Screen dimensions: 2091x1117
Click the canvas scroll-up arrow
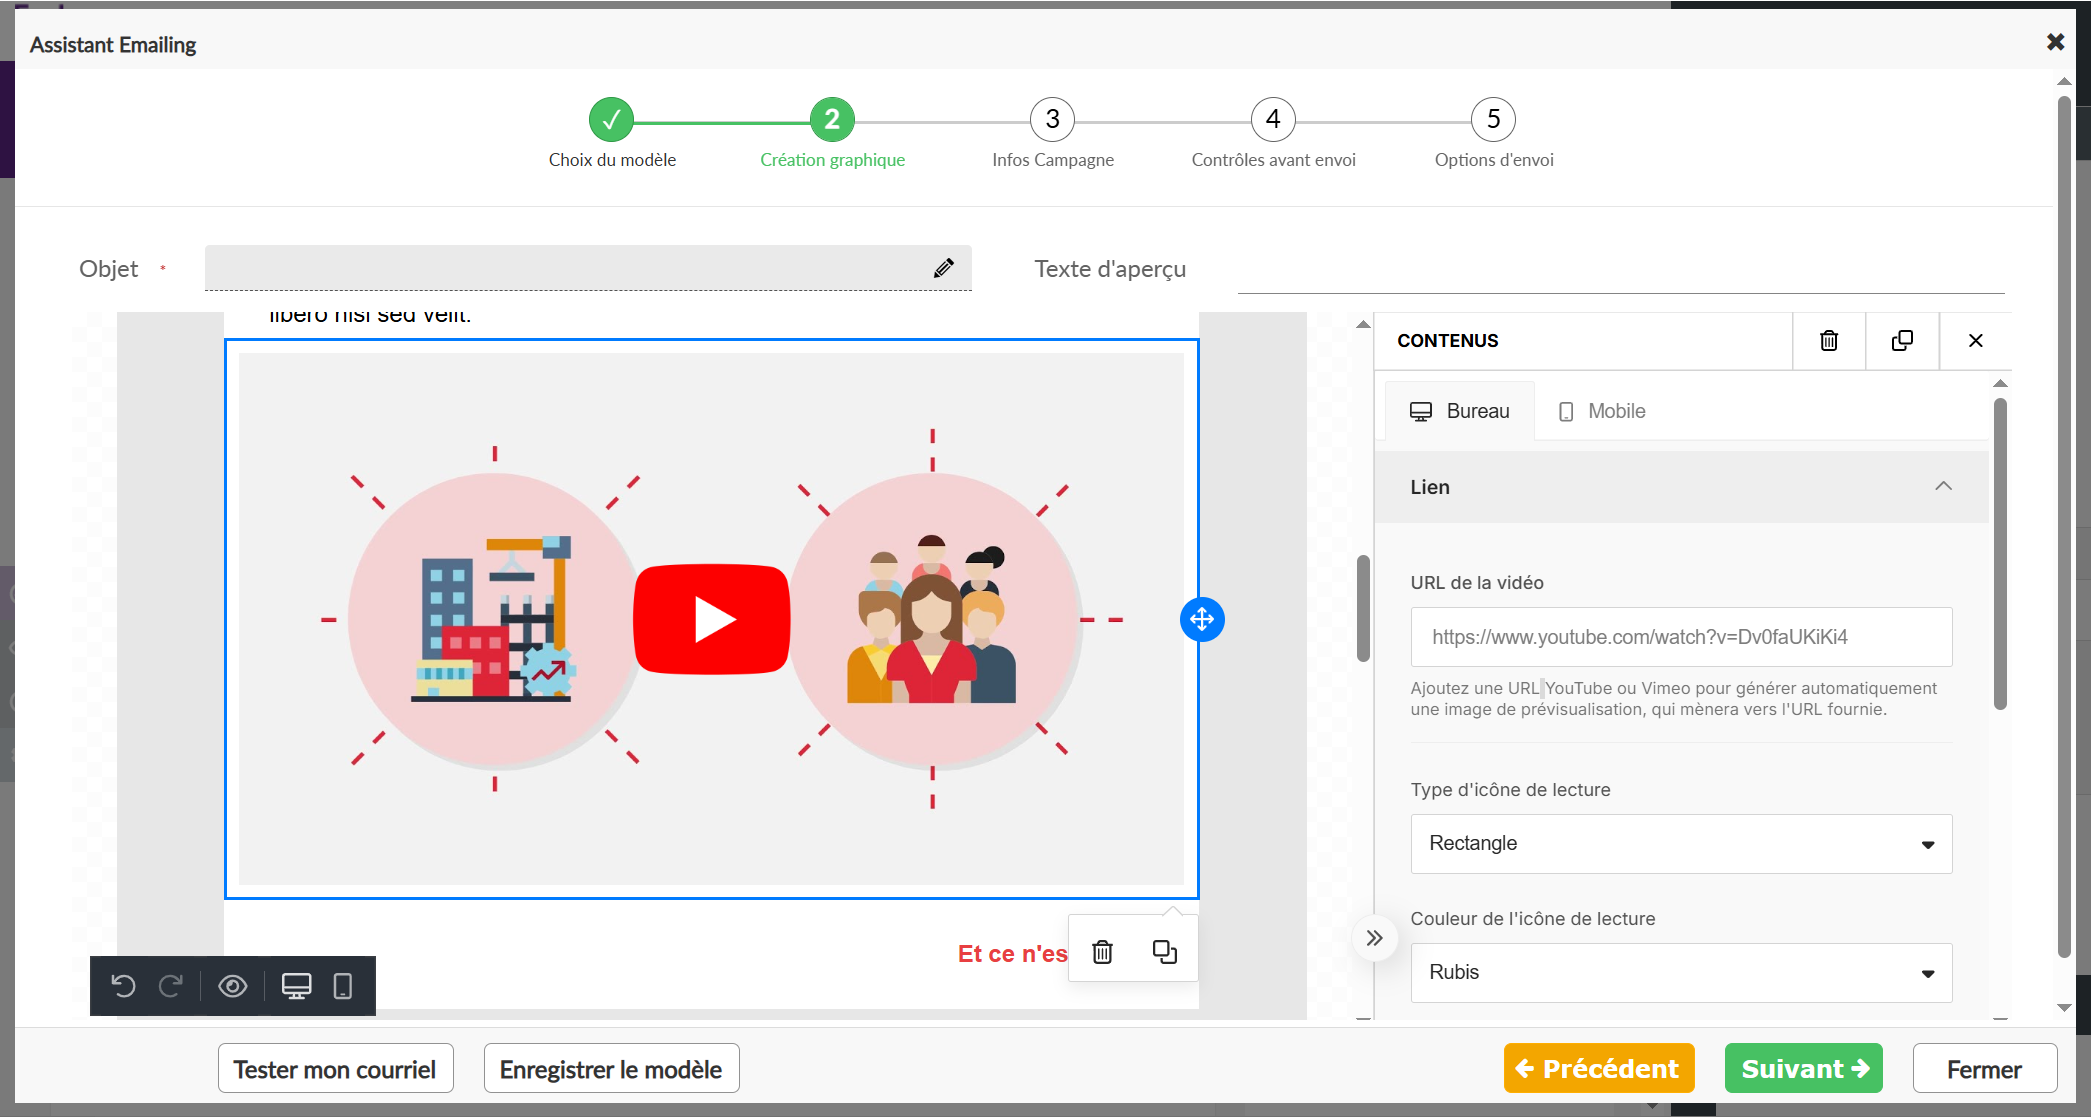point(1363,324)
